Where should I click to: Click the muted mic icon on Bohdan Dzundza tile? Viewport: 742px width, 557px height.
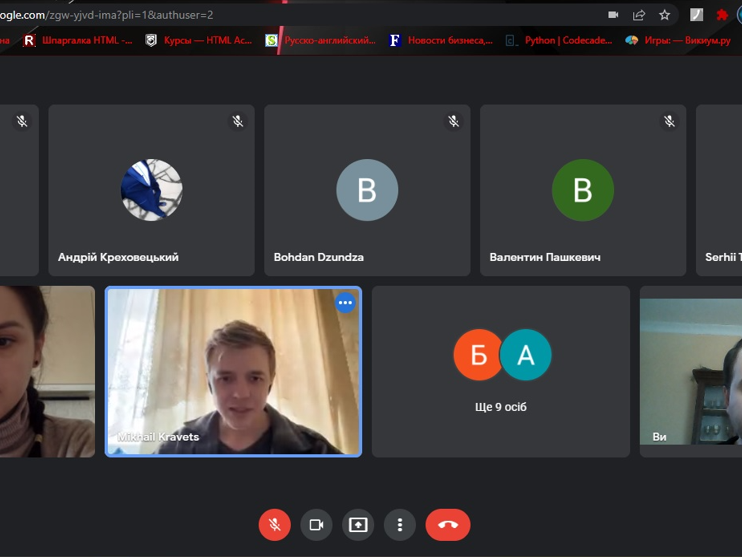click(x=454, y=121)
